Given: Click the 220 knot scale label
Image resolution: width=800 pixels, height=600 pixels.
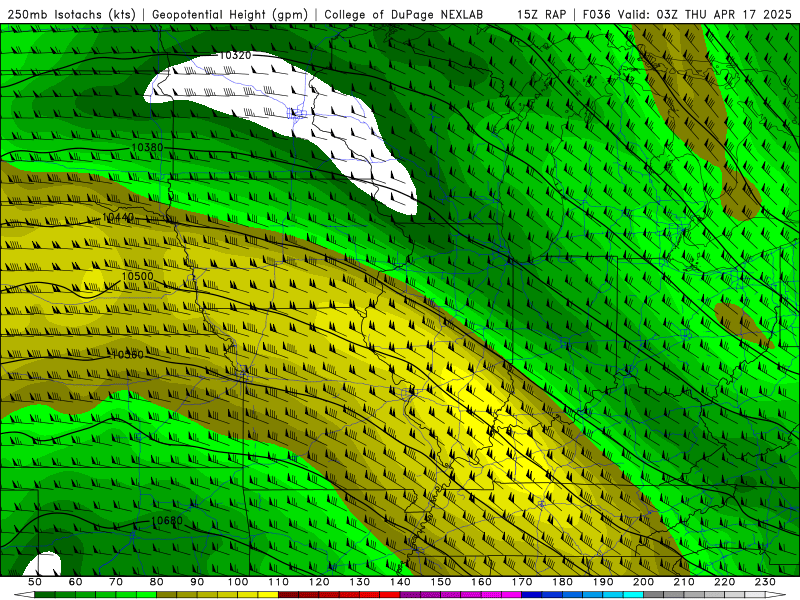Looking at the screenshot, I should (x=724, y=582).
